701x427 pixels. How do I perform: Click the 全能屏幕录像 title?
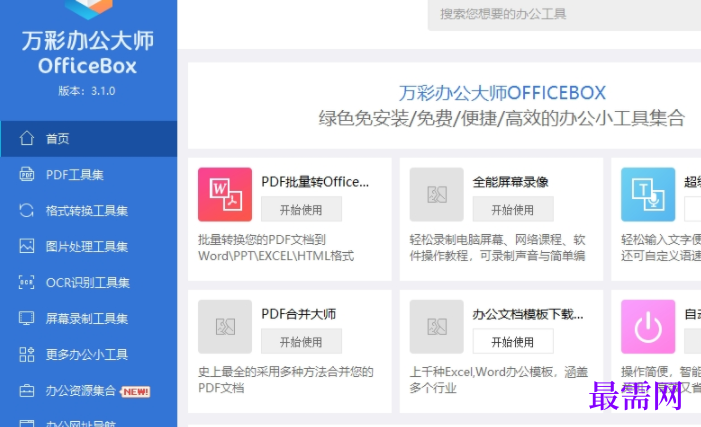510,182
